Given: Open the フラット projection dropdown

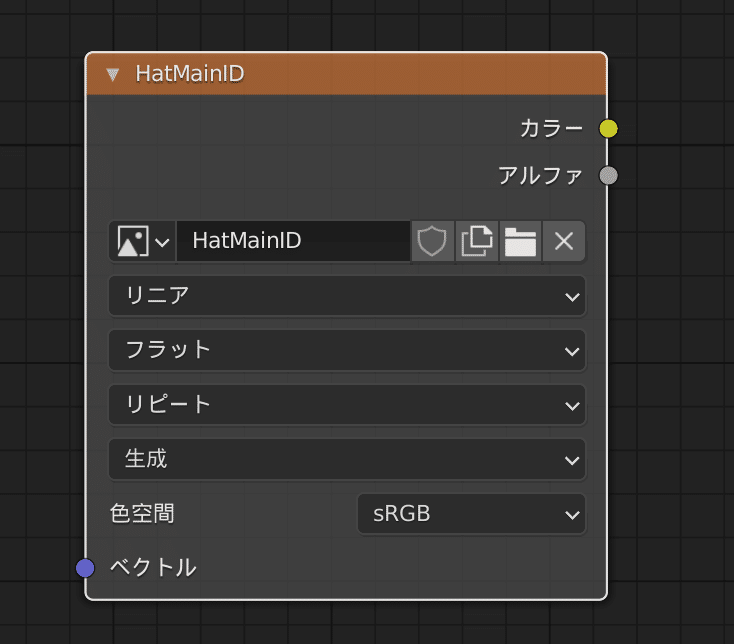Looking at the screenshot, I should pyautogui.click(x=346, y=350).
